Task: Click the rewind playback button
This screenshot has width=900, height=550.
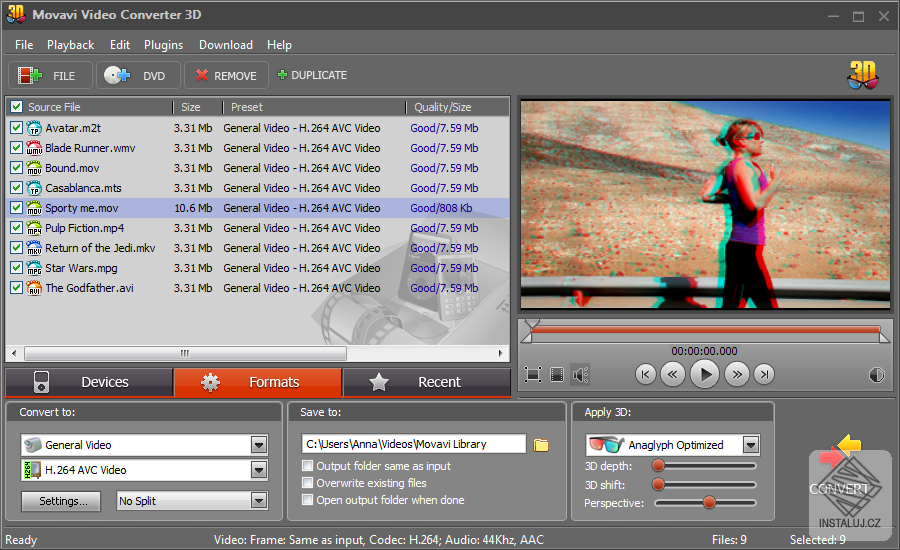Action: tap(672, 375)
